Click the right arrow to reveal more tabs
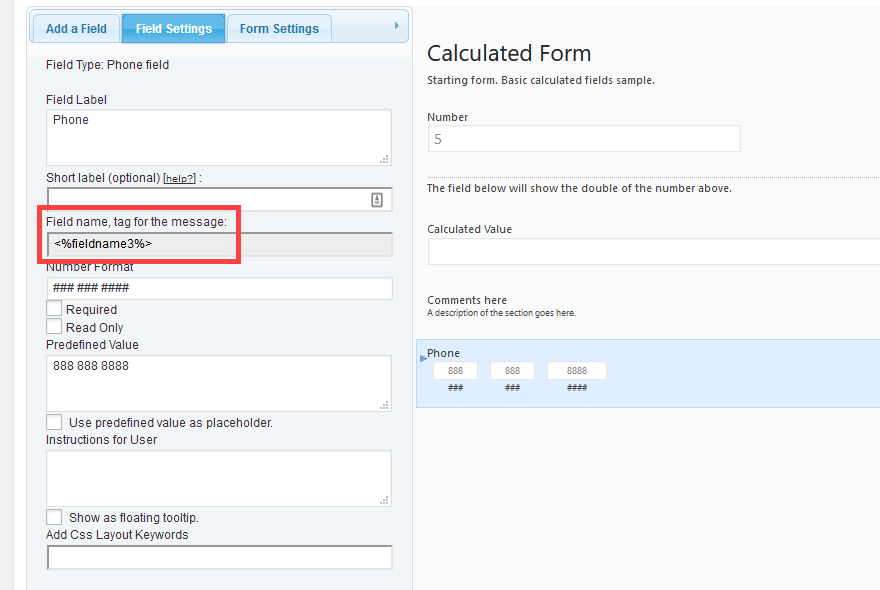 click(396, 27)
